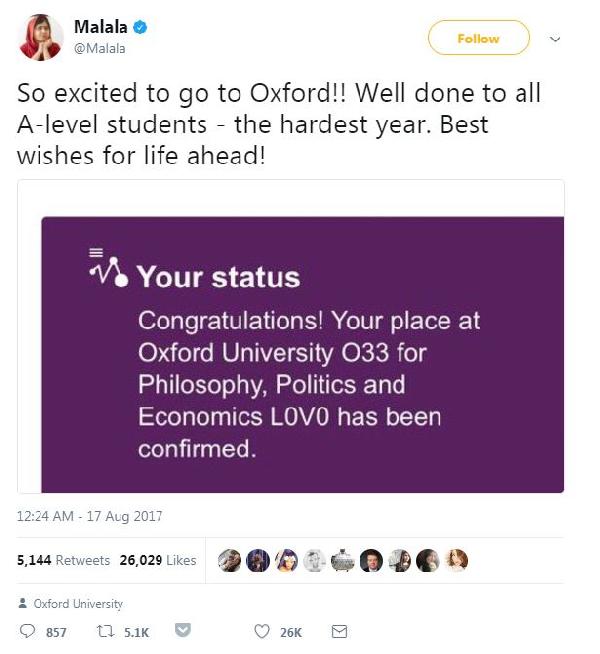
Task: Click the direct message envelope icon
Action: [339, 631]
